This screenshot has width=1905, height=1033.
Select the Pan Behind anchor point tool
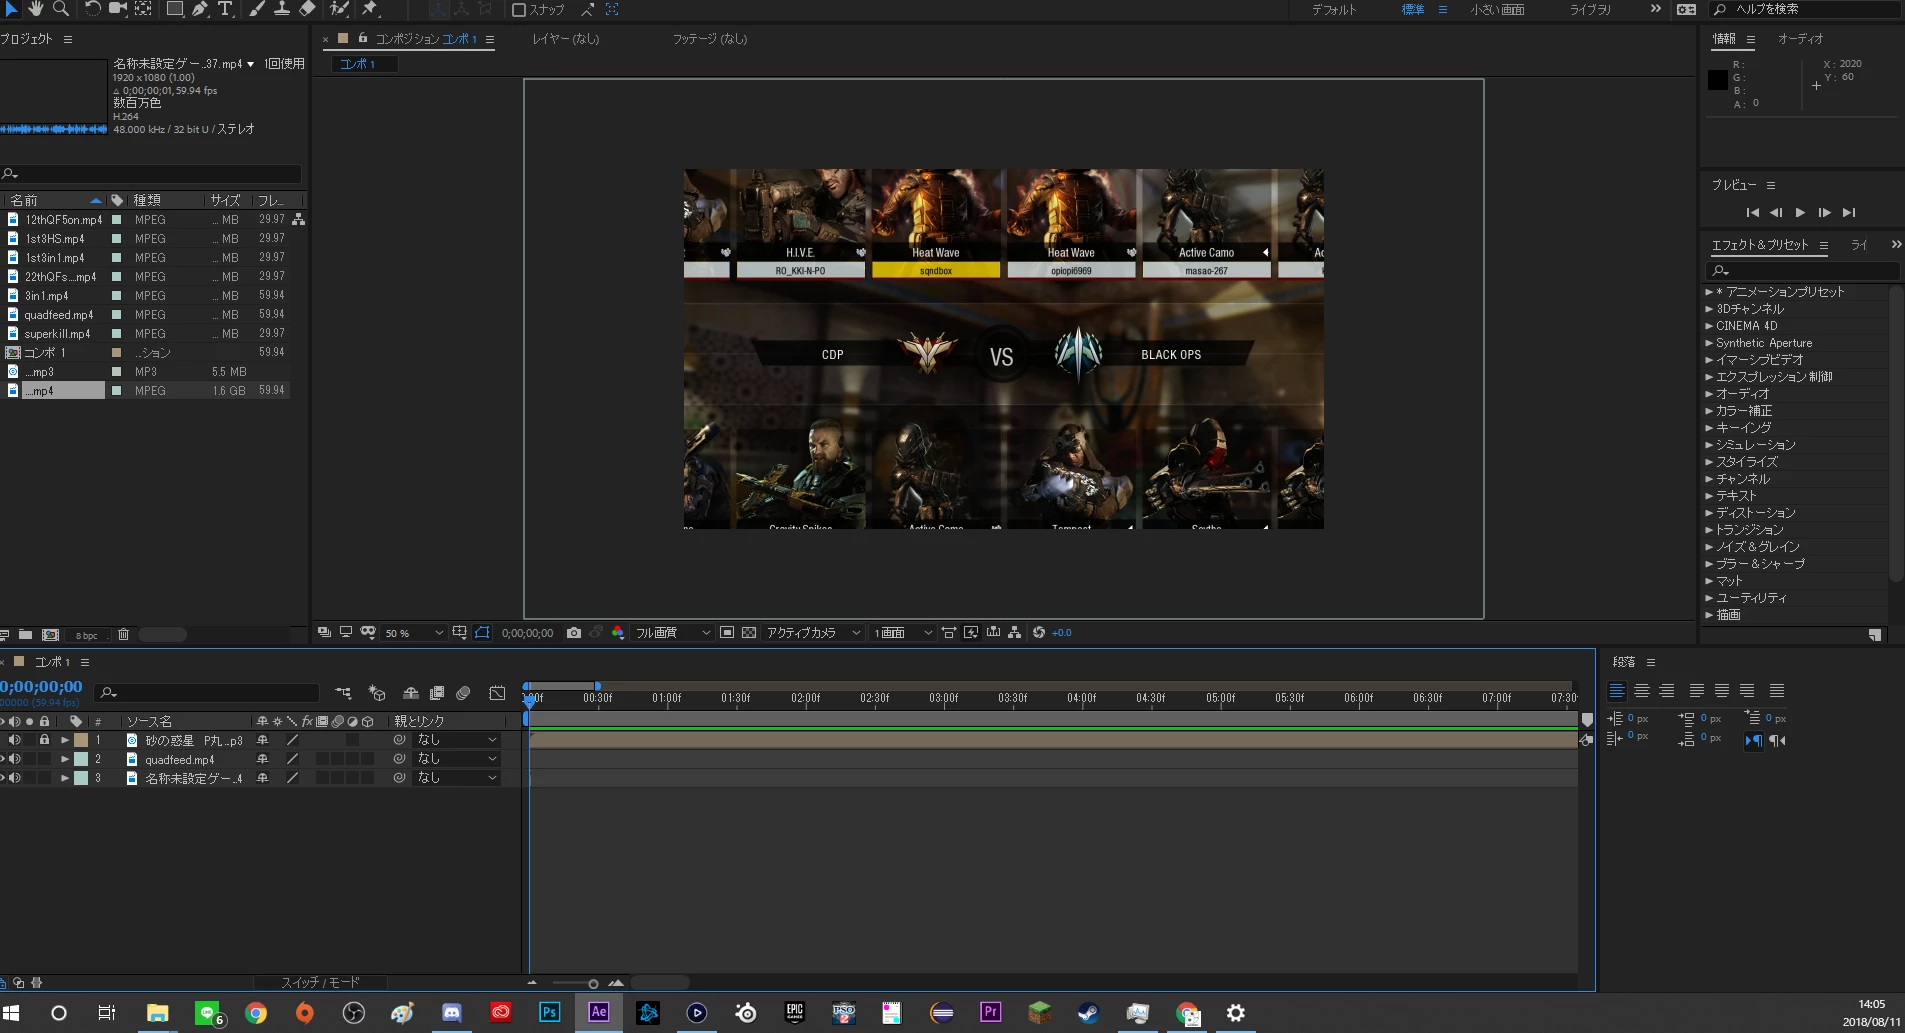pos(143,9)
